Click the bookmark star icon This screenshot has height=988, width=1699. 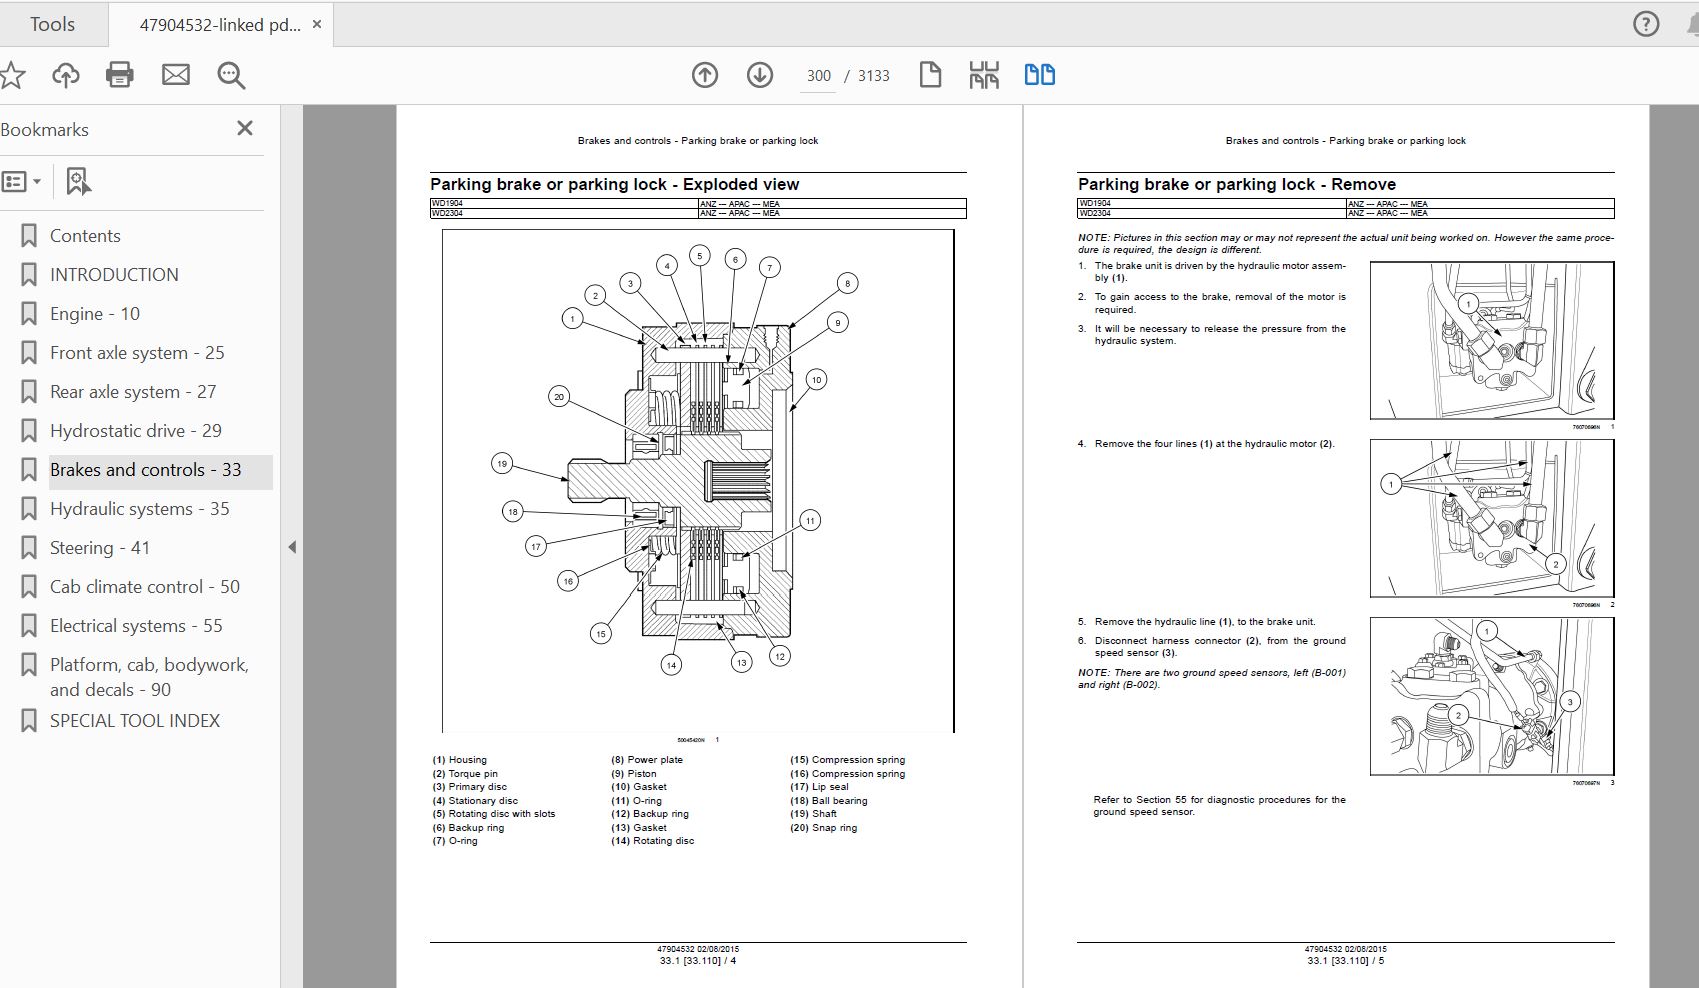12,75
